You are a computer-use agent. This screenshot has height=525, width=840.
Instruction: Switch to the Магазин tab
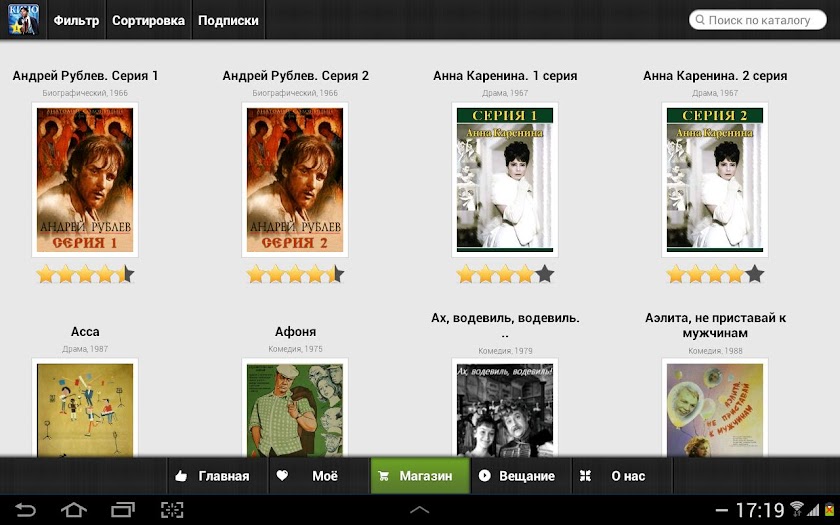pyautogui.click(x=420, y=476)
